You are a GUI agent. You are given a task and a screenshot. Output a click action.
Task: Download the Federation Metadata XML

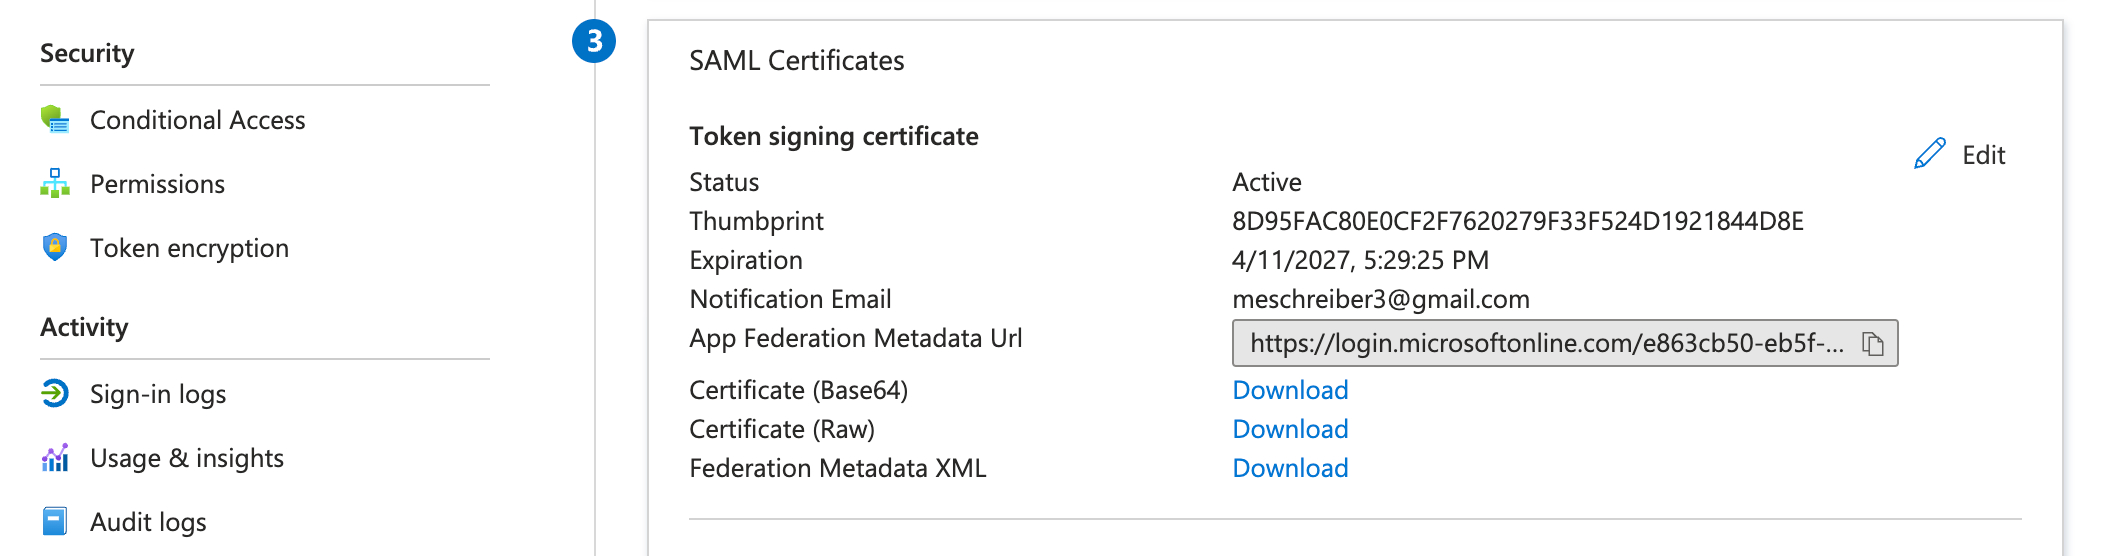point(1290,468)
